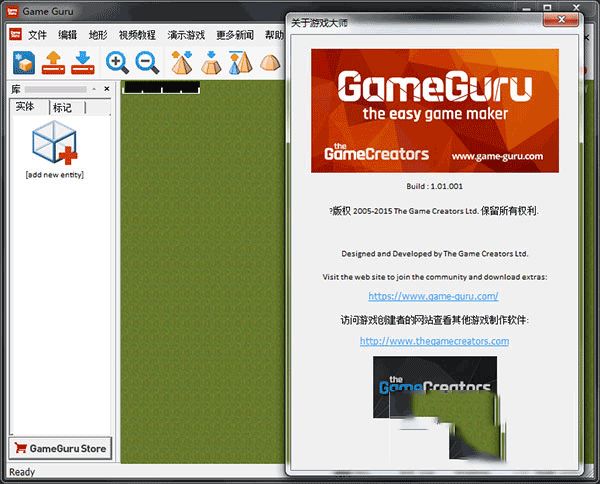This screenshot has height=484, width=600.
Task: Open the http://www.thegamecreators.com link
Action: (x=434, y=341)
